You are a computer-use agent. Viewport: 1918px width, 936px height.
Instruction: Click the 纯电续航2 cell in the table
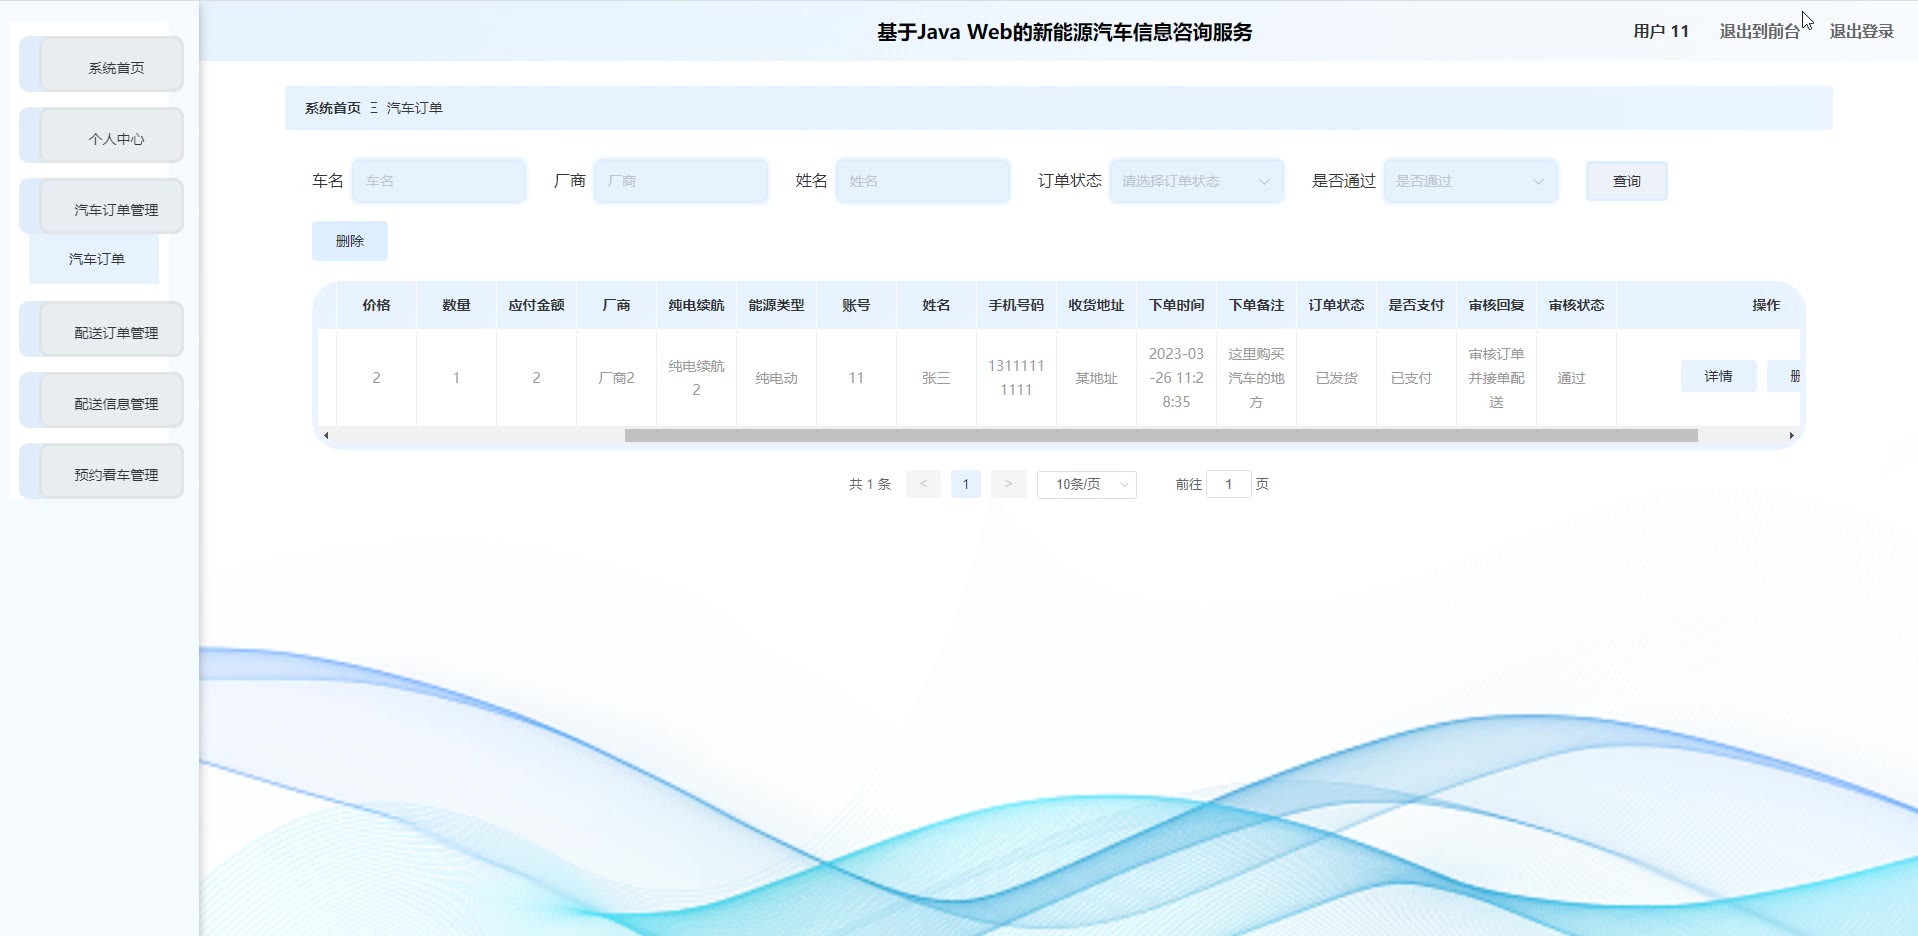696,378
